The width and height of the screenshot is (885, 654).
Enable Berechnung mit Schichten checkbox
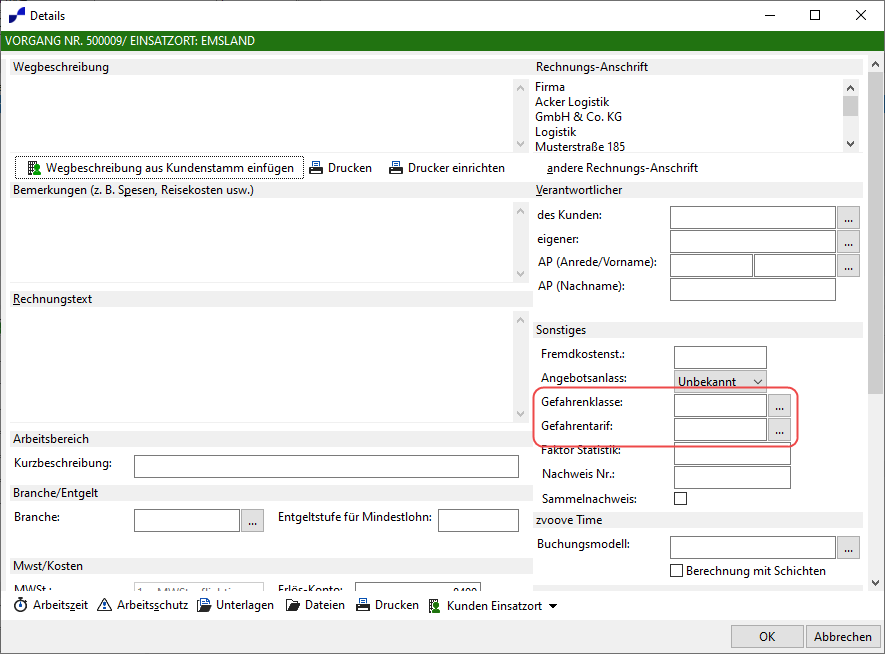(676, 570)
